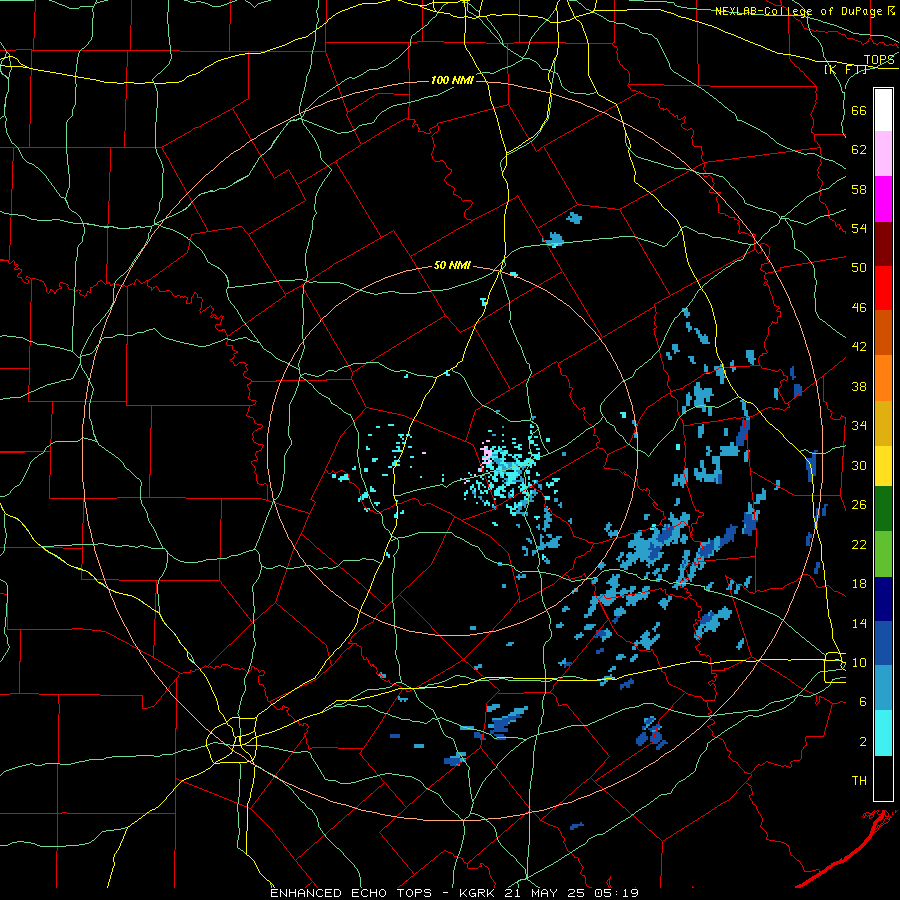Viewport: 900px width, 900px height.
Task: Click the bright yellow legend swatch
Action: point(883,466)
